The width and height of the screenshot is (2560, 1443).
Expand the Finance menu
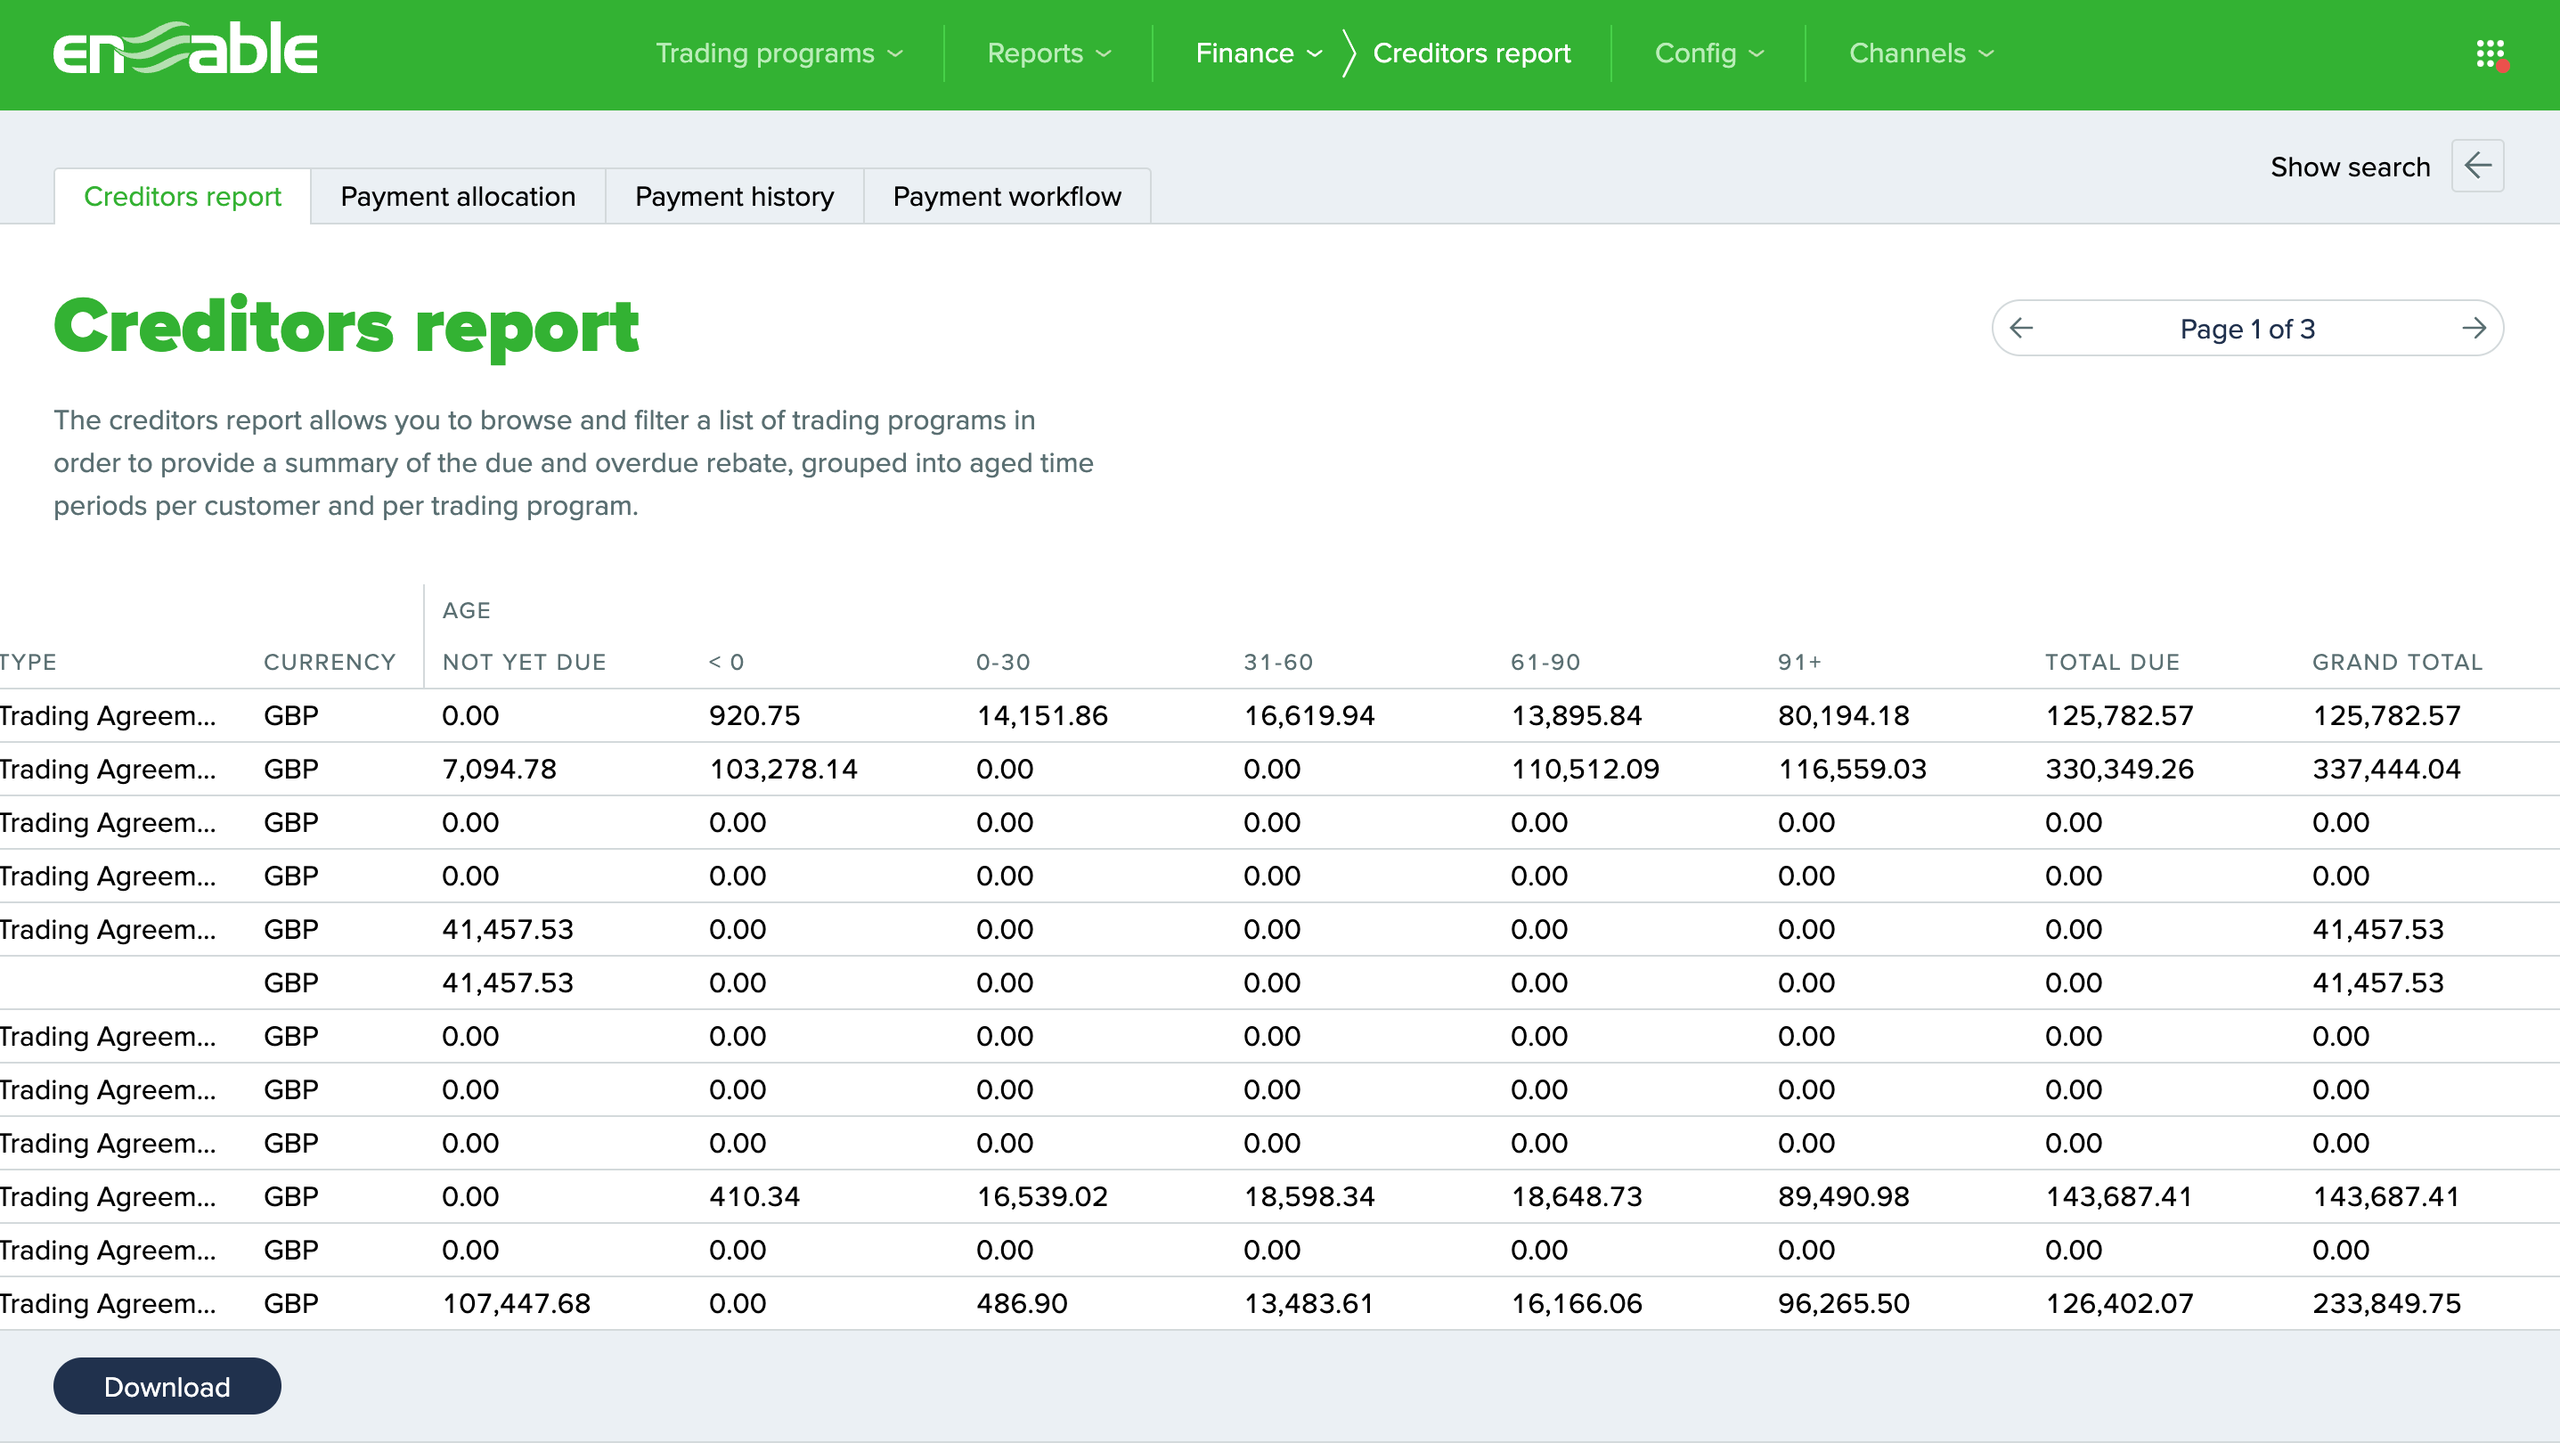click(1259, 53)
